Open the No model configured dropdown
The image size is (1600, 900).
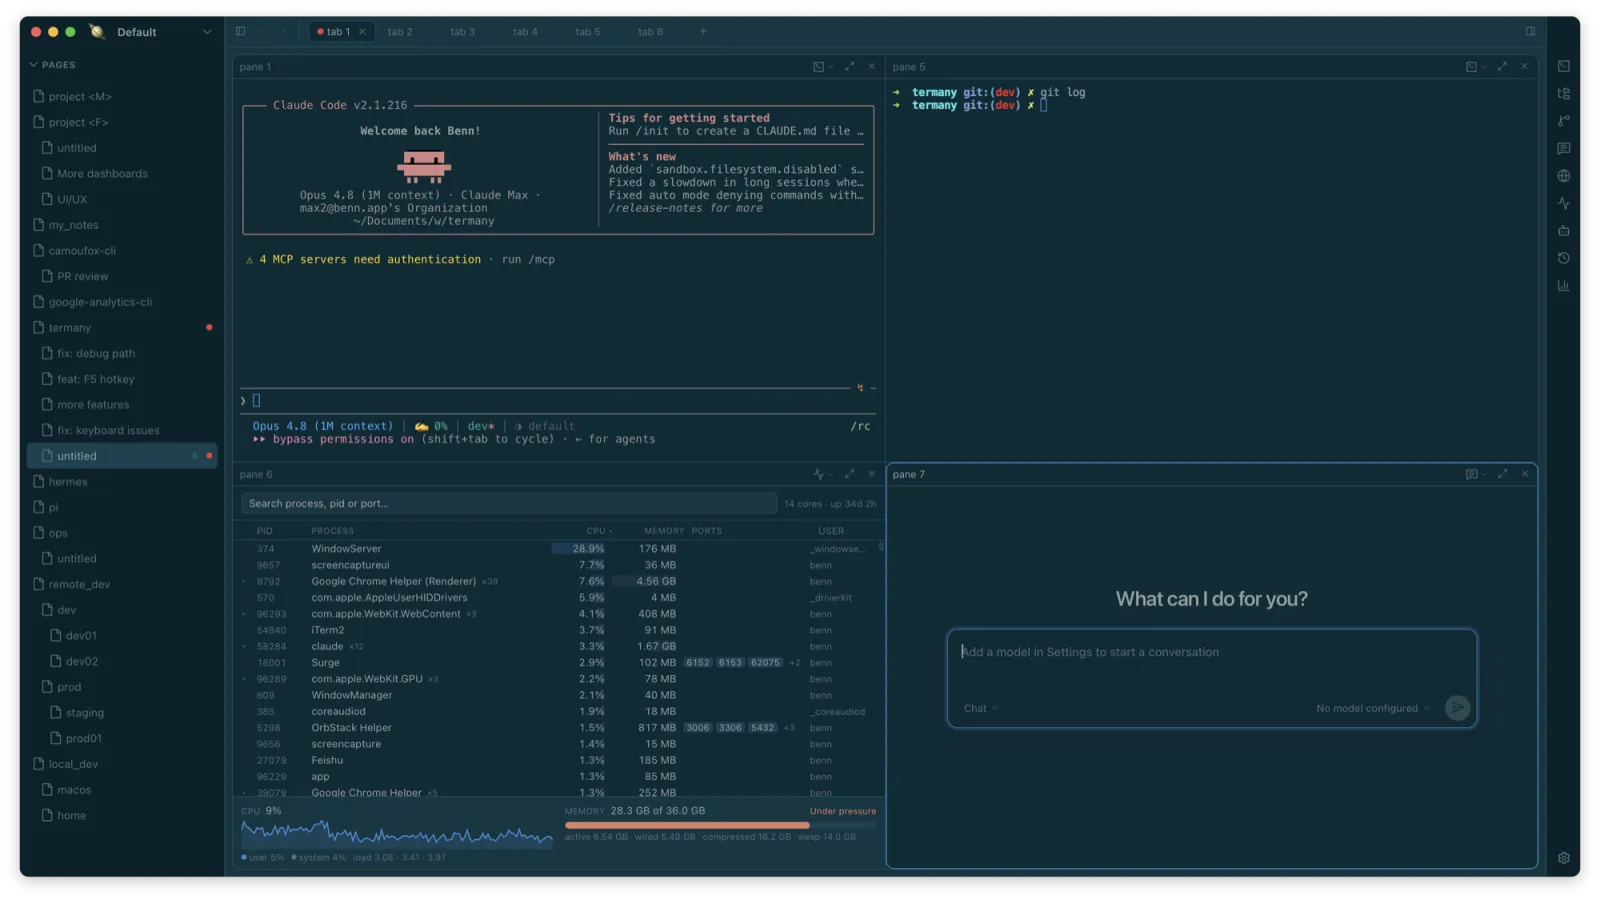[x=1373, y=708]
